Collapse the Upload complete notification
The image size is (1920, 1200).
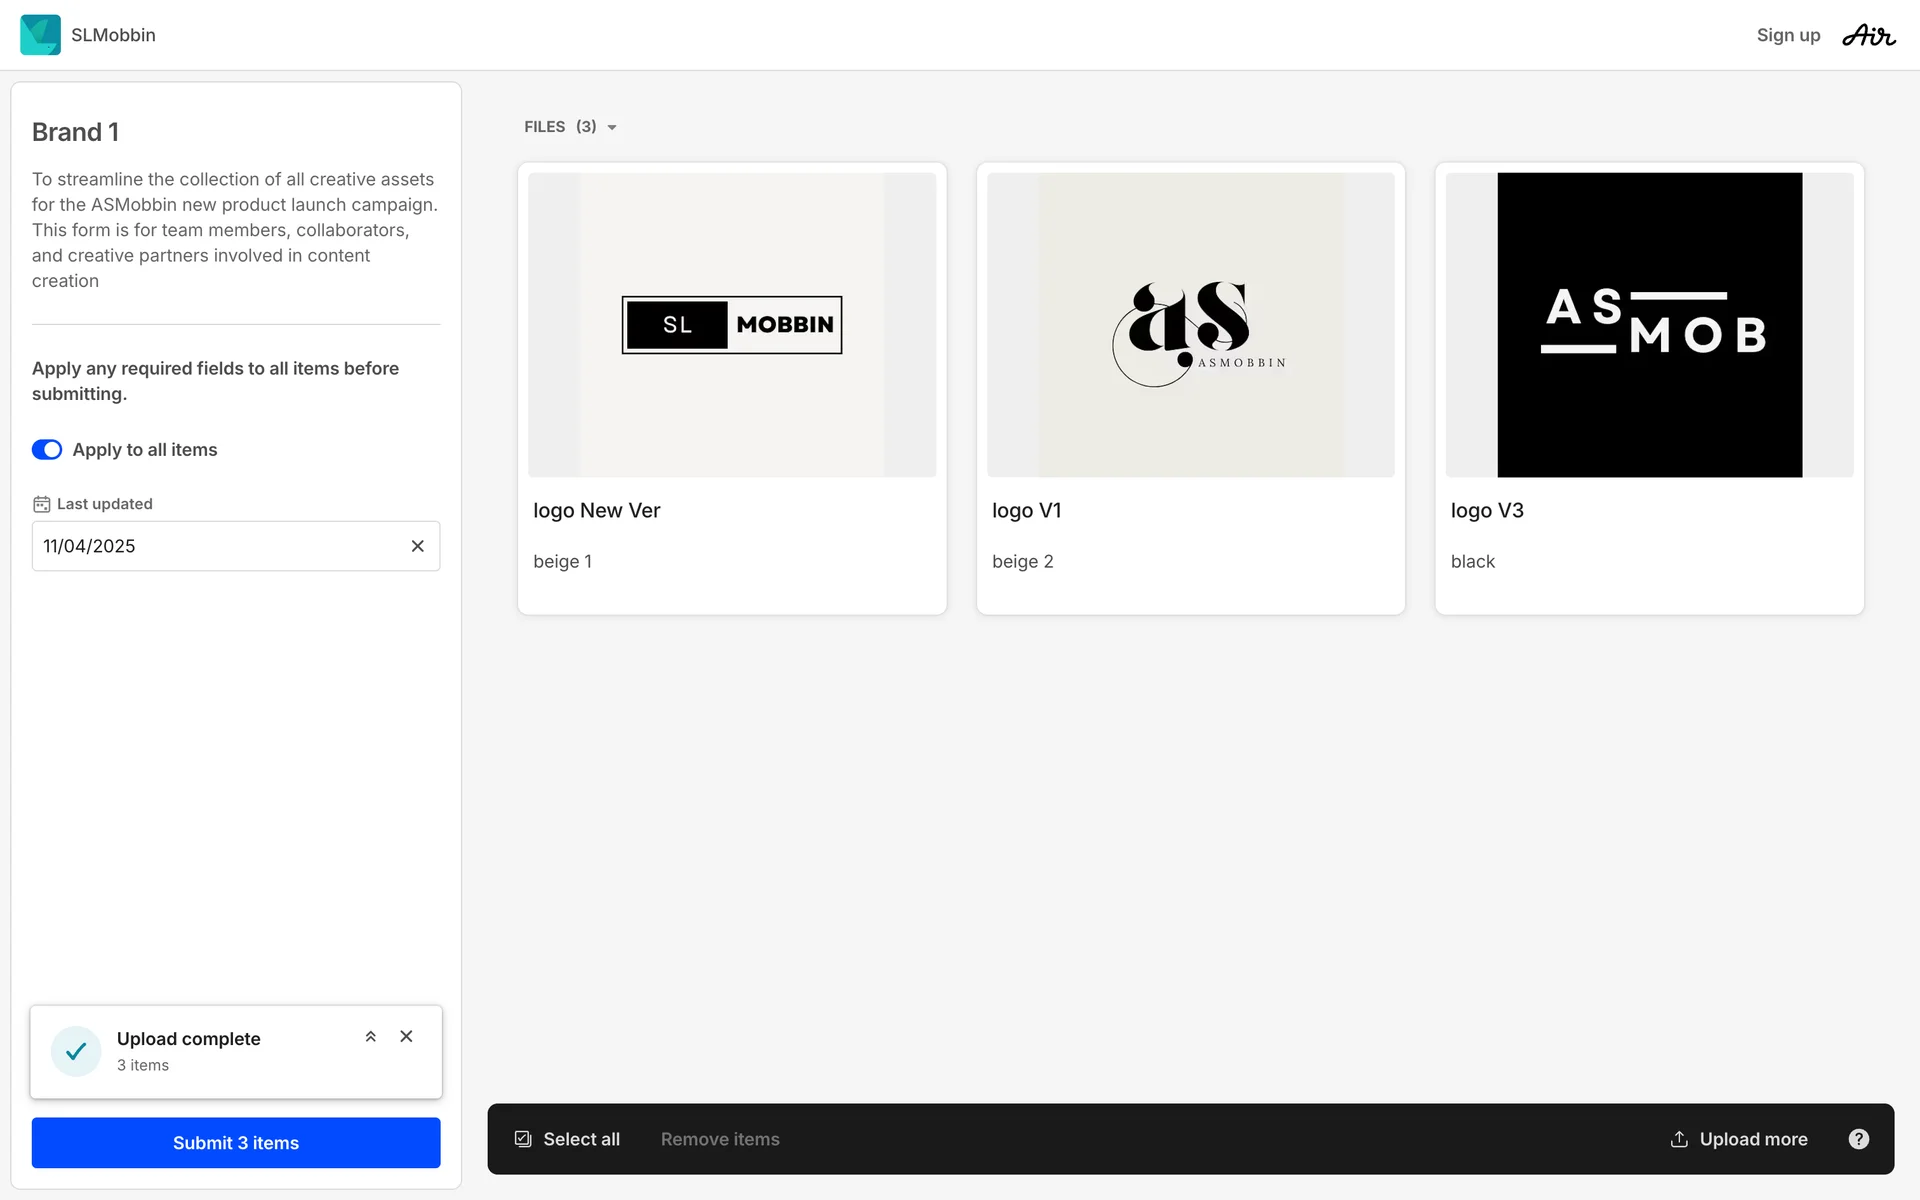click(x=370, y=1037)
